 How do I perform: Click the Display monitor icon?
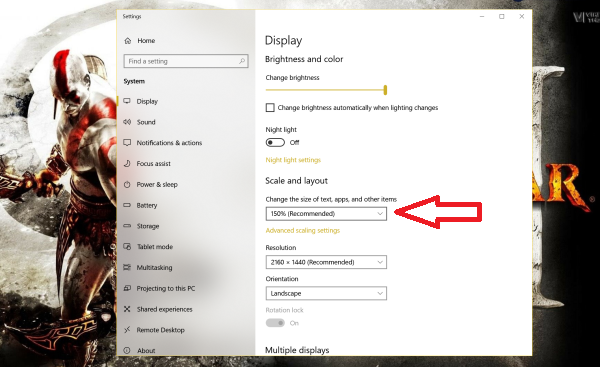click(127, 101)
